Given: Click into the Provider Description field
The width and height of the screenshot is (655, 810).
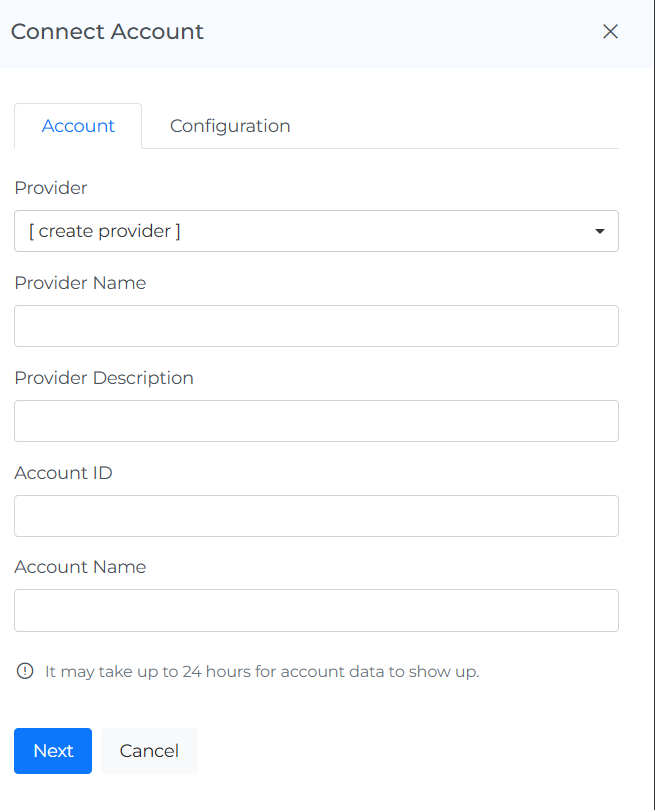Looking at the screenshot, I should point(316,421).
